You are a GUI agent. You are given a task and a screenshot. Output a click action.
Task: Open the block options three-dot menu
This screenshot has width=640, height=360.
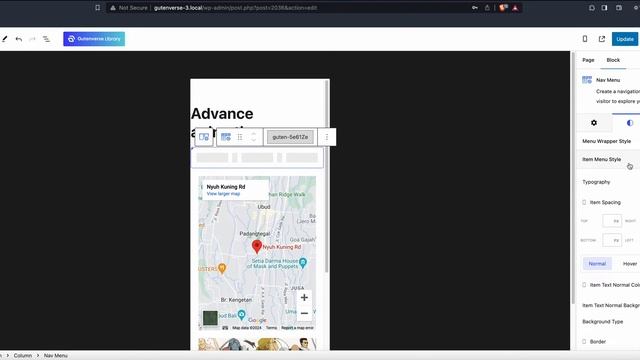coord(327,137)
